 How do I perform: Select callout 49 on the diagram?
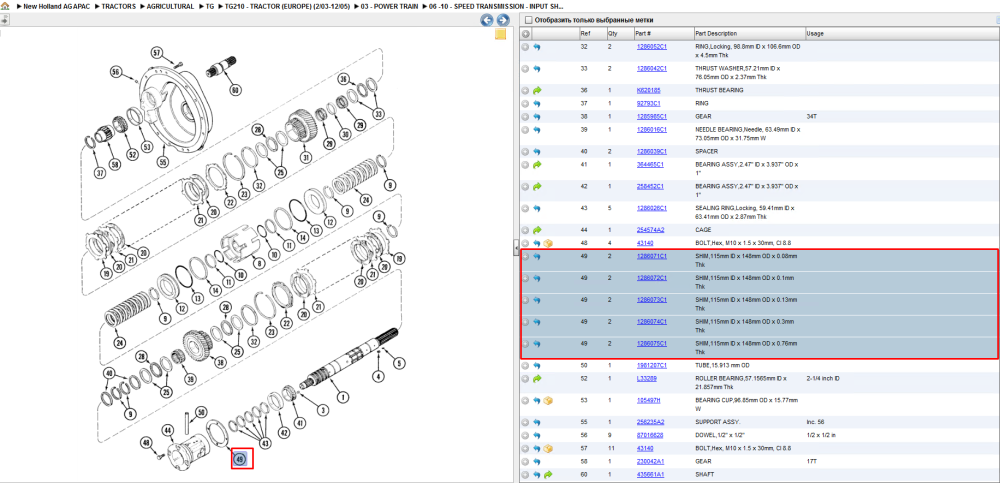(x=240, y=459)
